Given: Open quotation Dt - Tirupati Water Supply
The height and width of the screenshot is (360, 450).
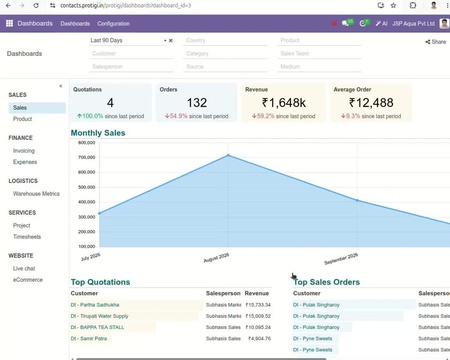Looking at the screenshot, I should 99,316.
